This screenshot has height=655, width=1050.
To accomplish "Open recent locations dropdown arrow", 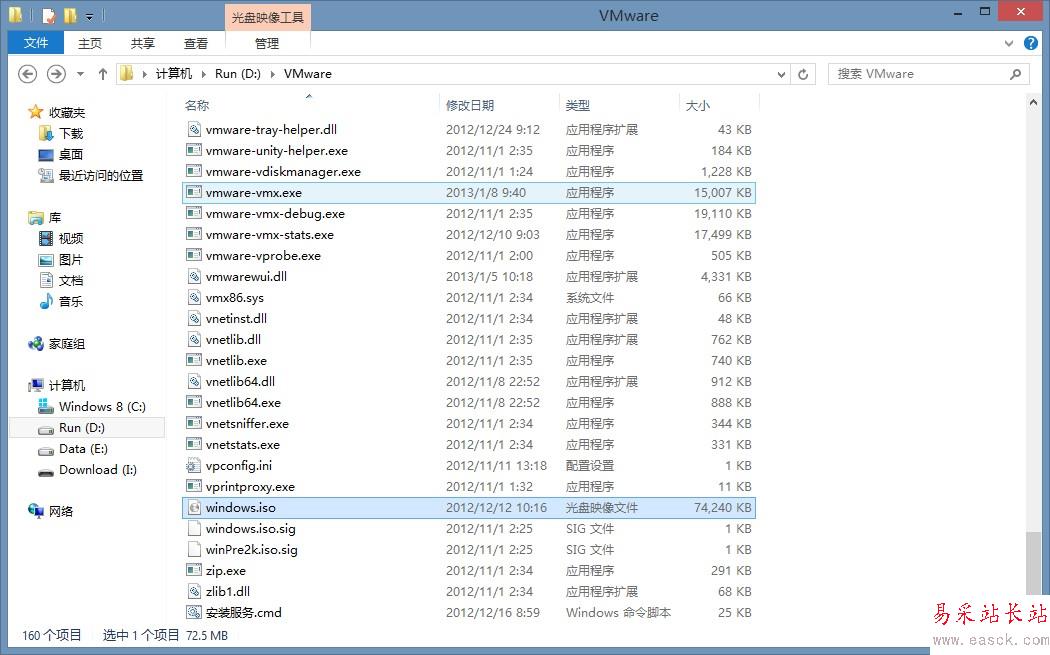I will tap(80, 74).
